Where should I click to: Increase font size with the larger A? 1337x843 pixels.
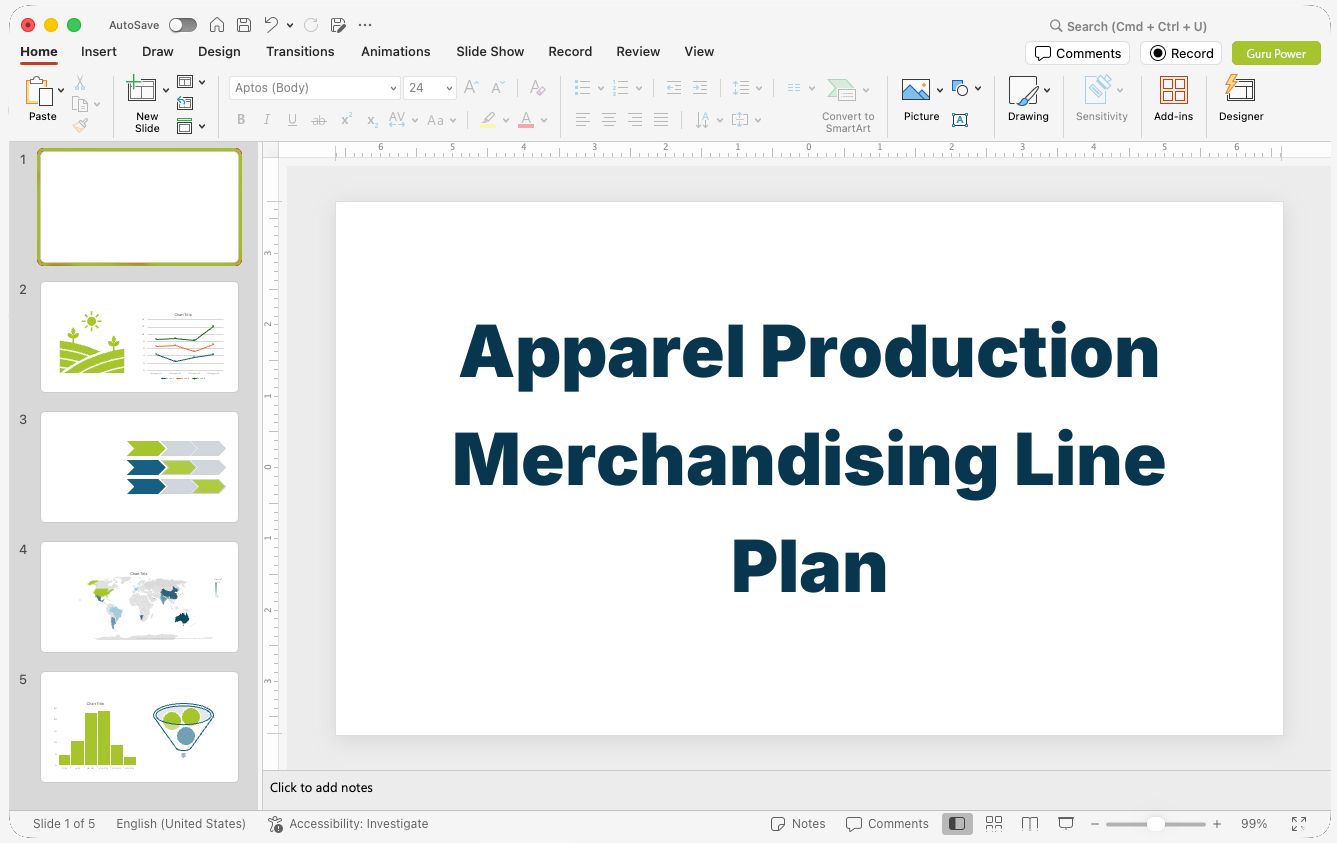tap(472, 88)
